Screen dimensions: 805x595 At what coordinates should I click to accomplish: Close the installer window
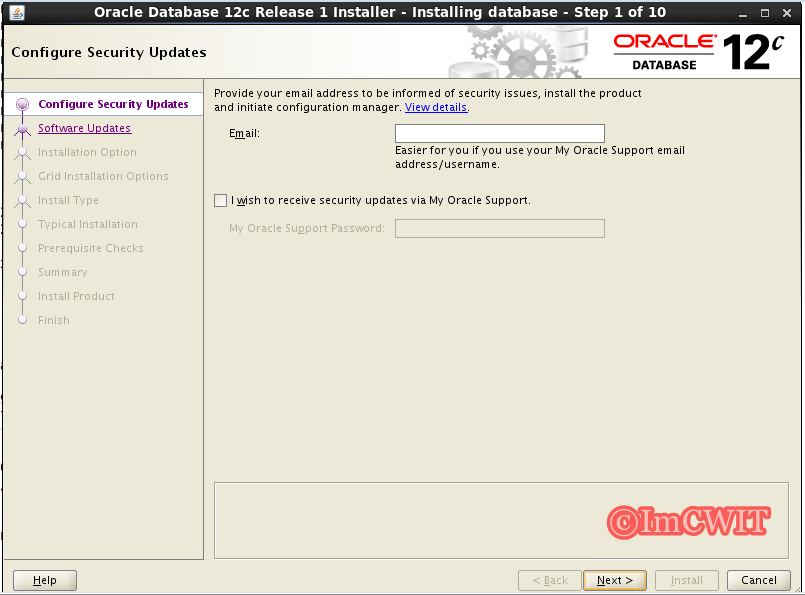[x=787, y=13]
